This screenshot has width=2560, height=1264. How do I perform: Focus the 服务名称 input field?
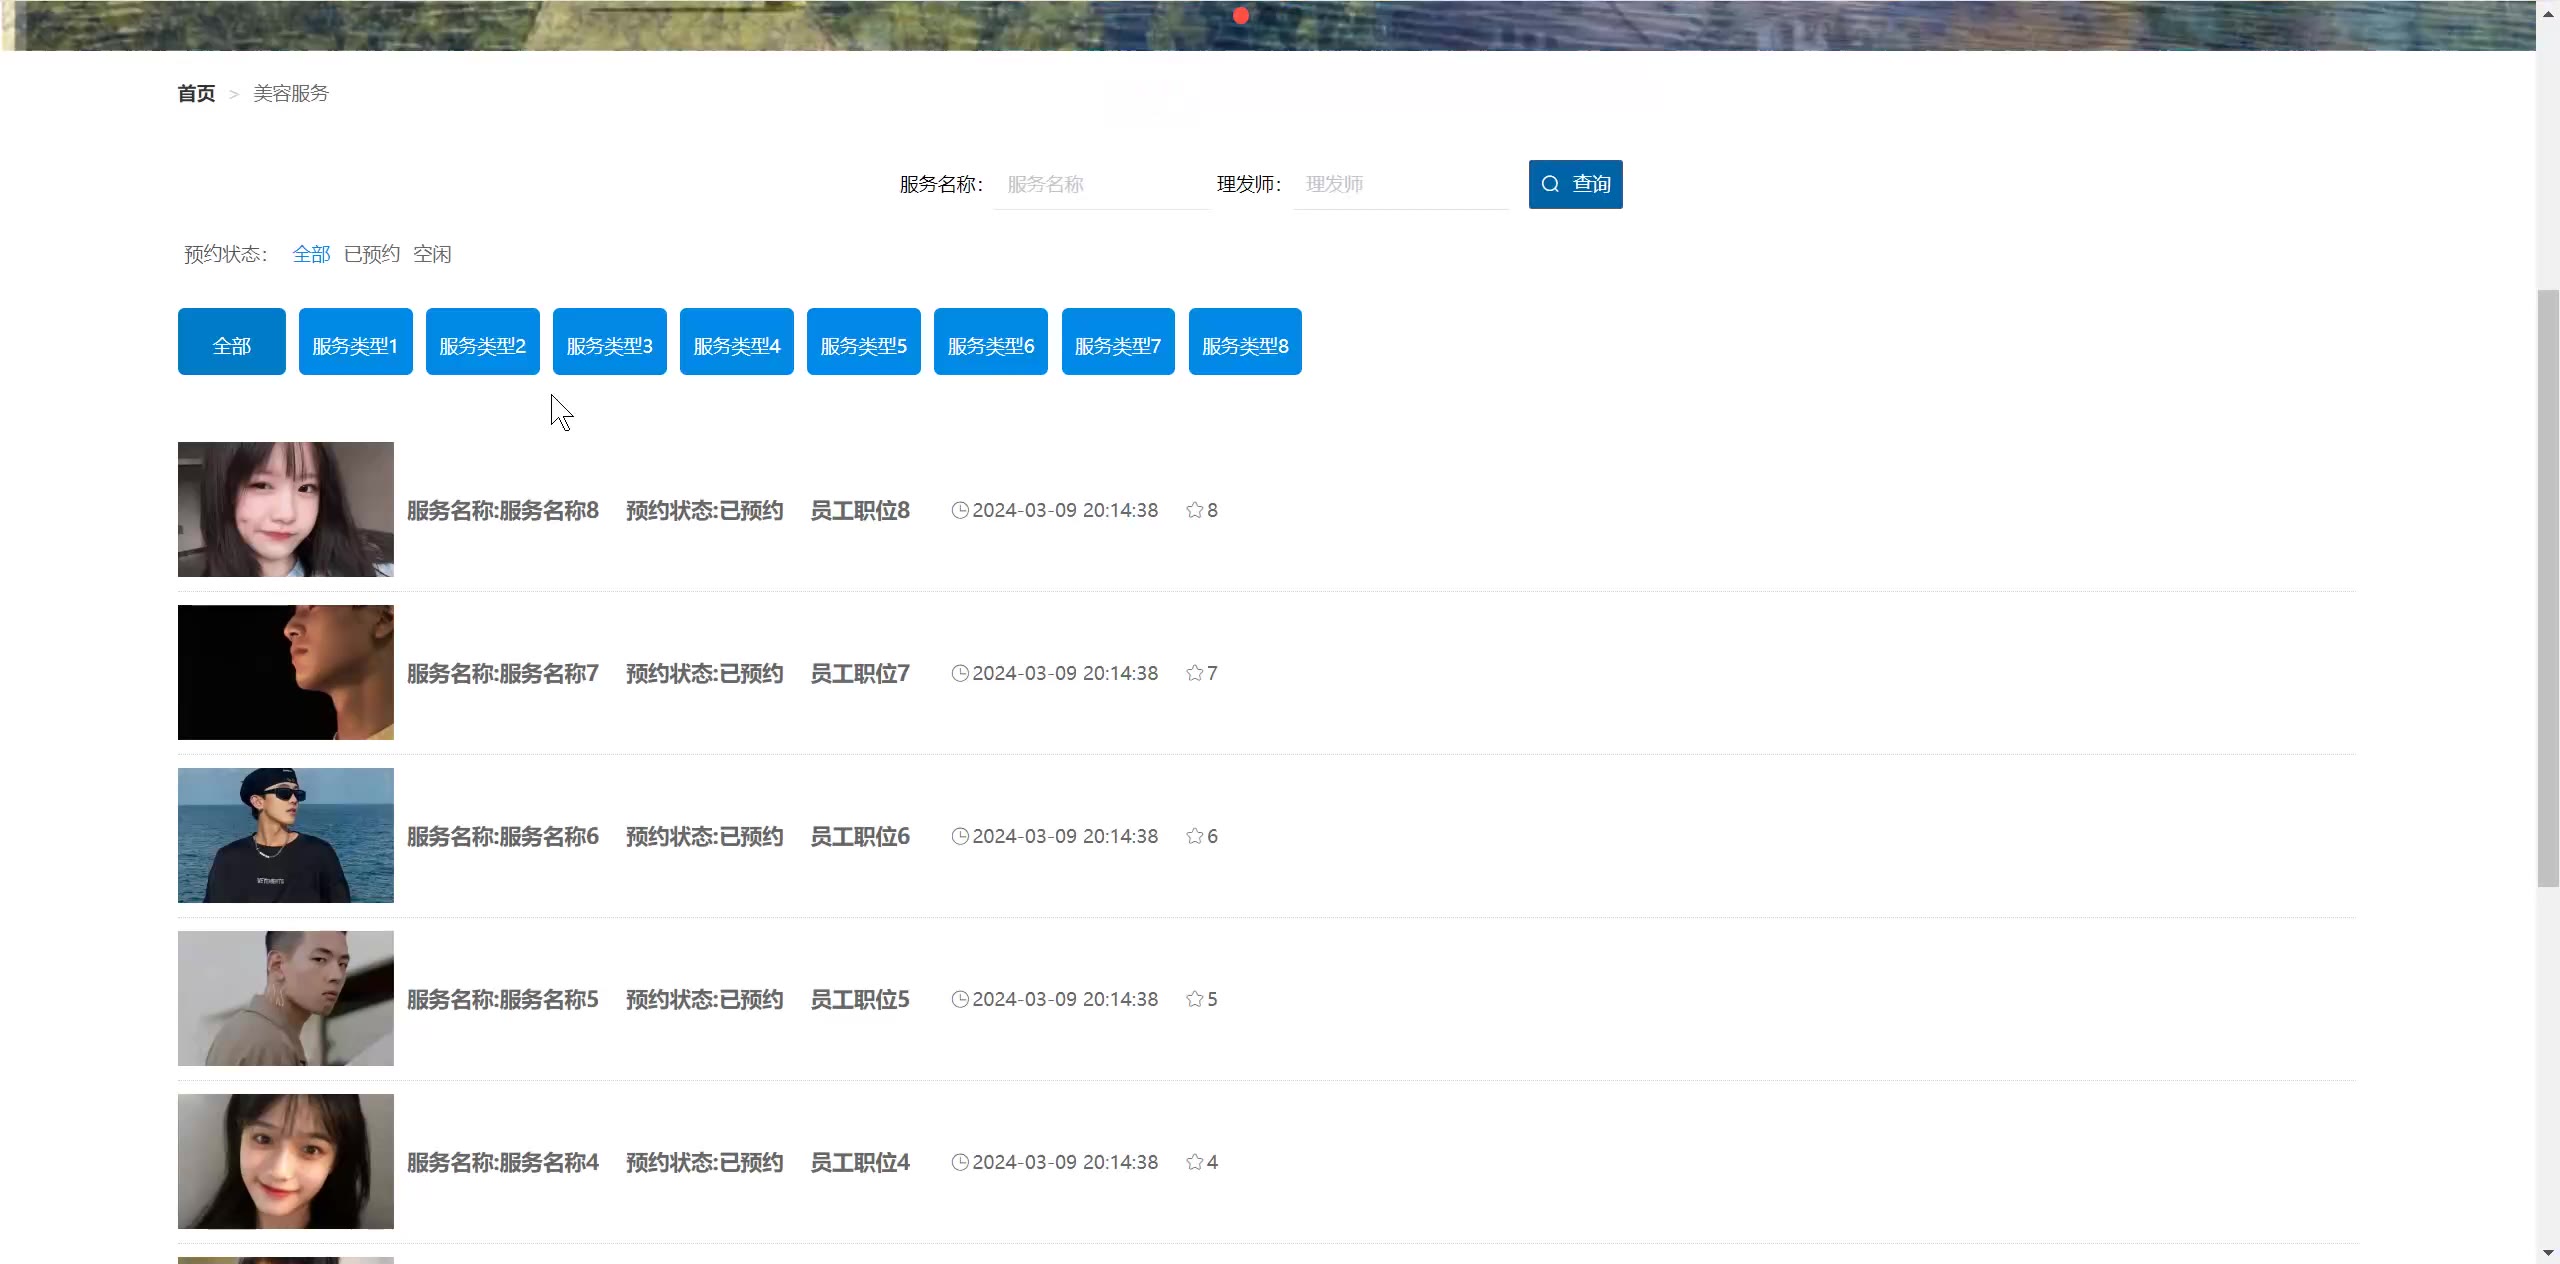point(1101,184)
